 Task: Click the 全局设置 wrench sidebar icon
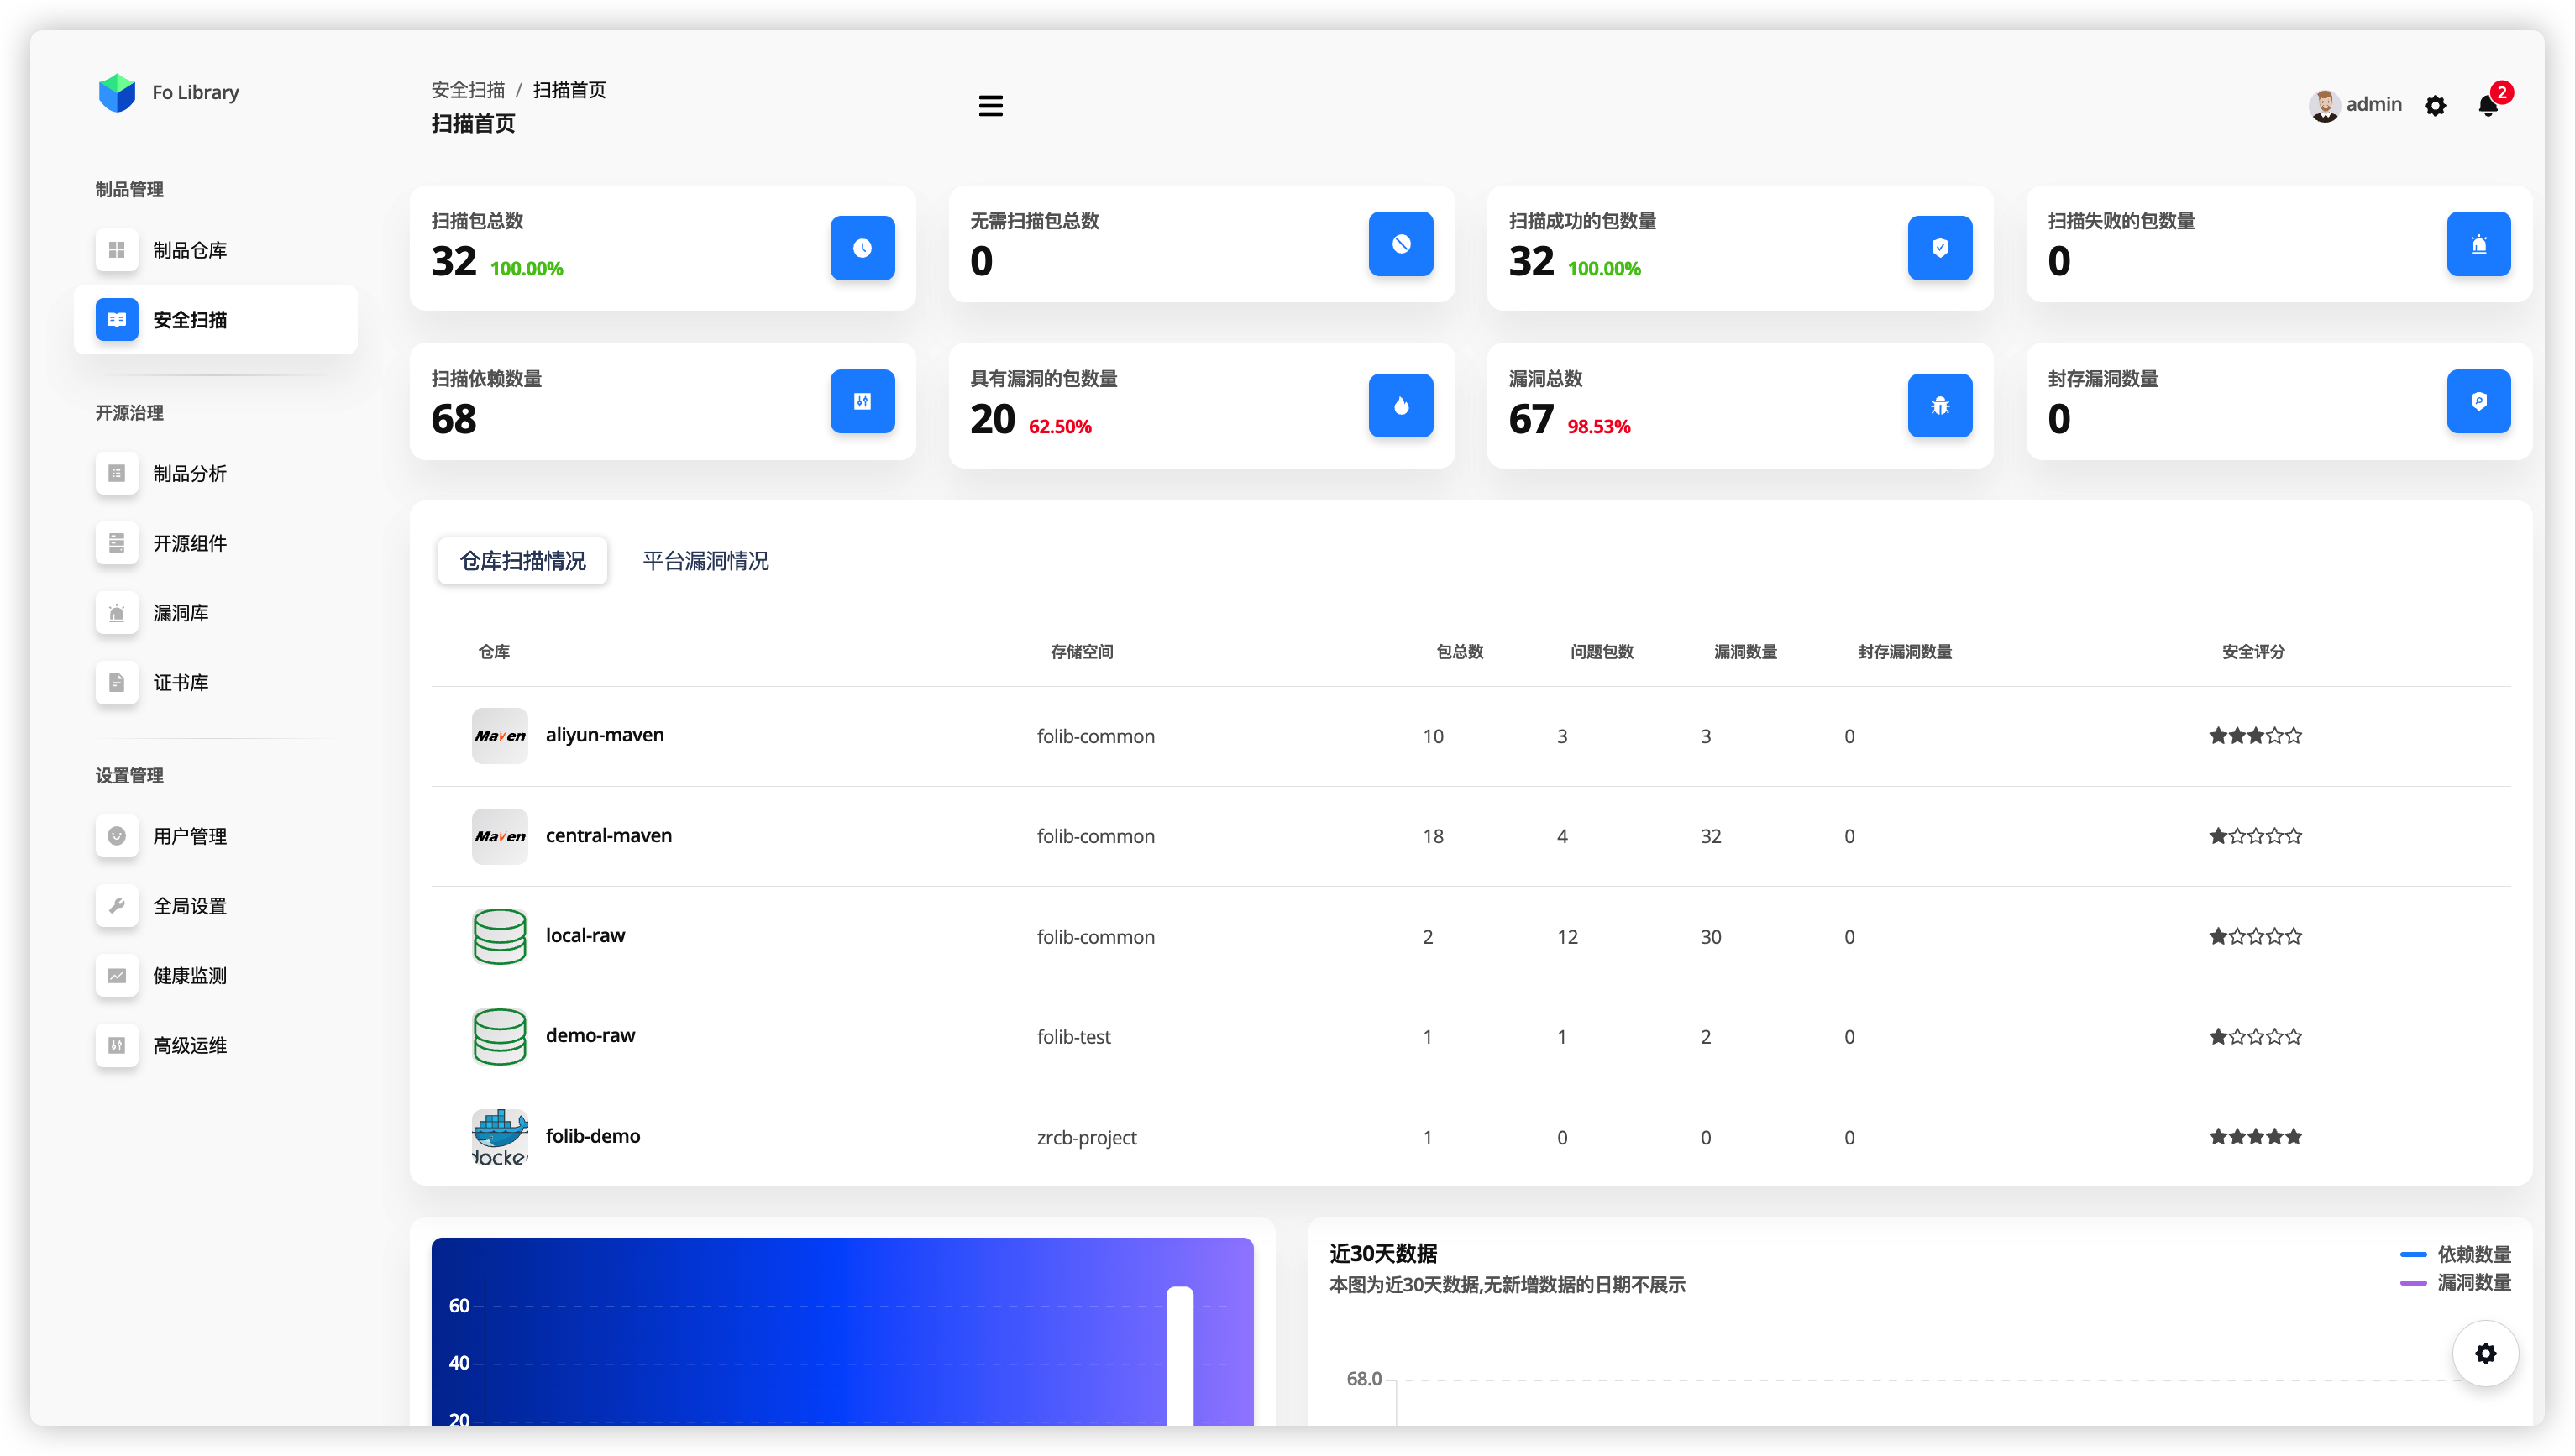point(116,906)
